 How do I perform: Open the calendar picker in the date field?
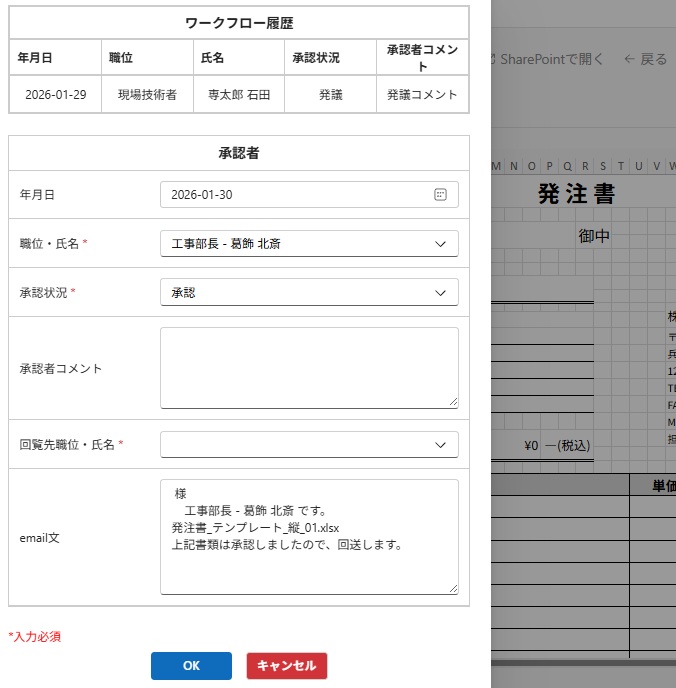pyautogui.click(x=440, y=195)
